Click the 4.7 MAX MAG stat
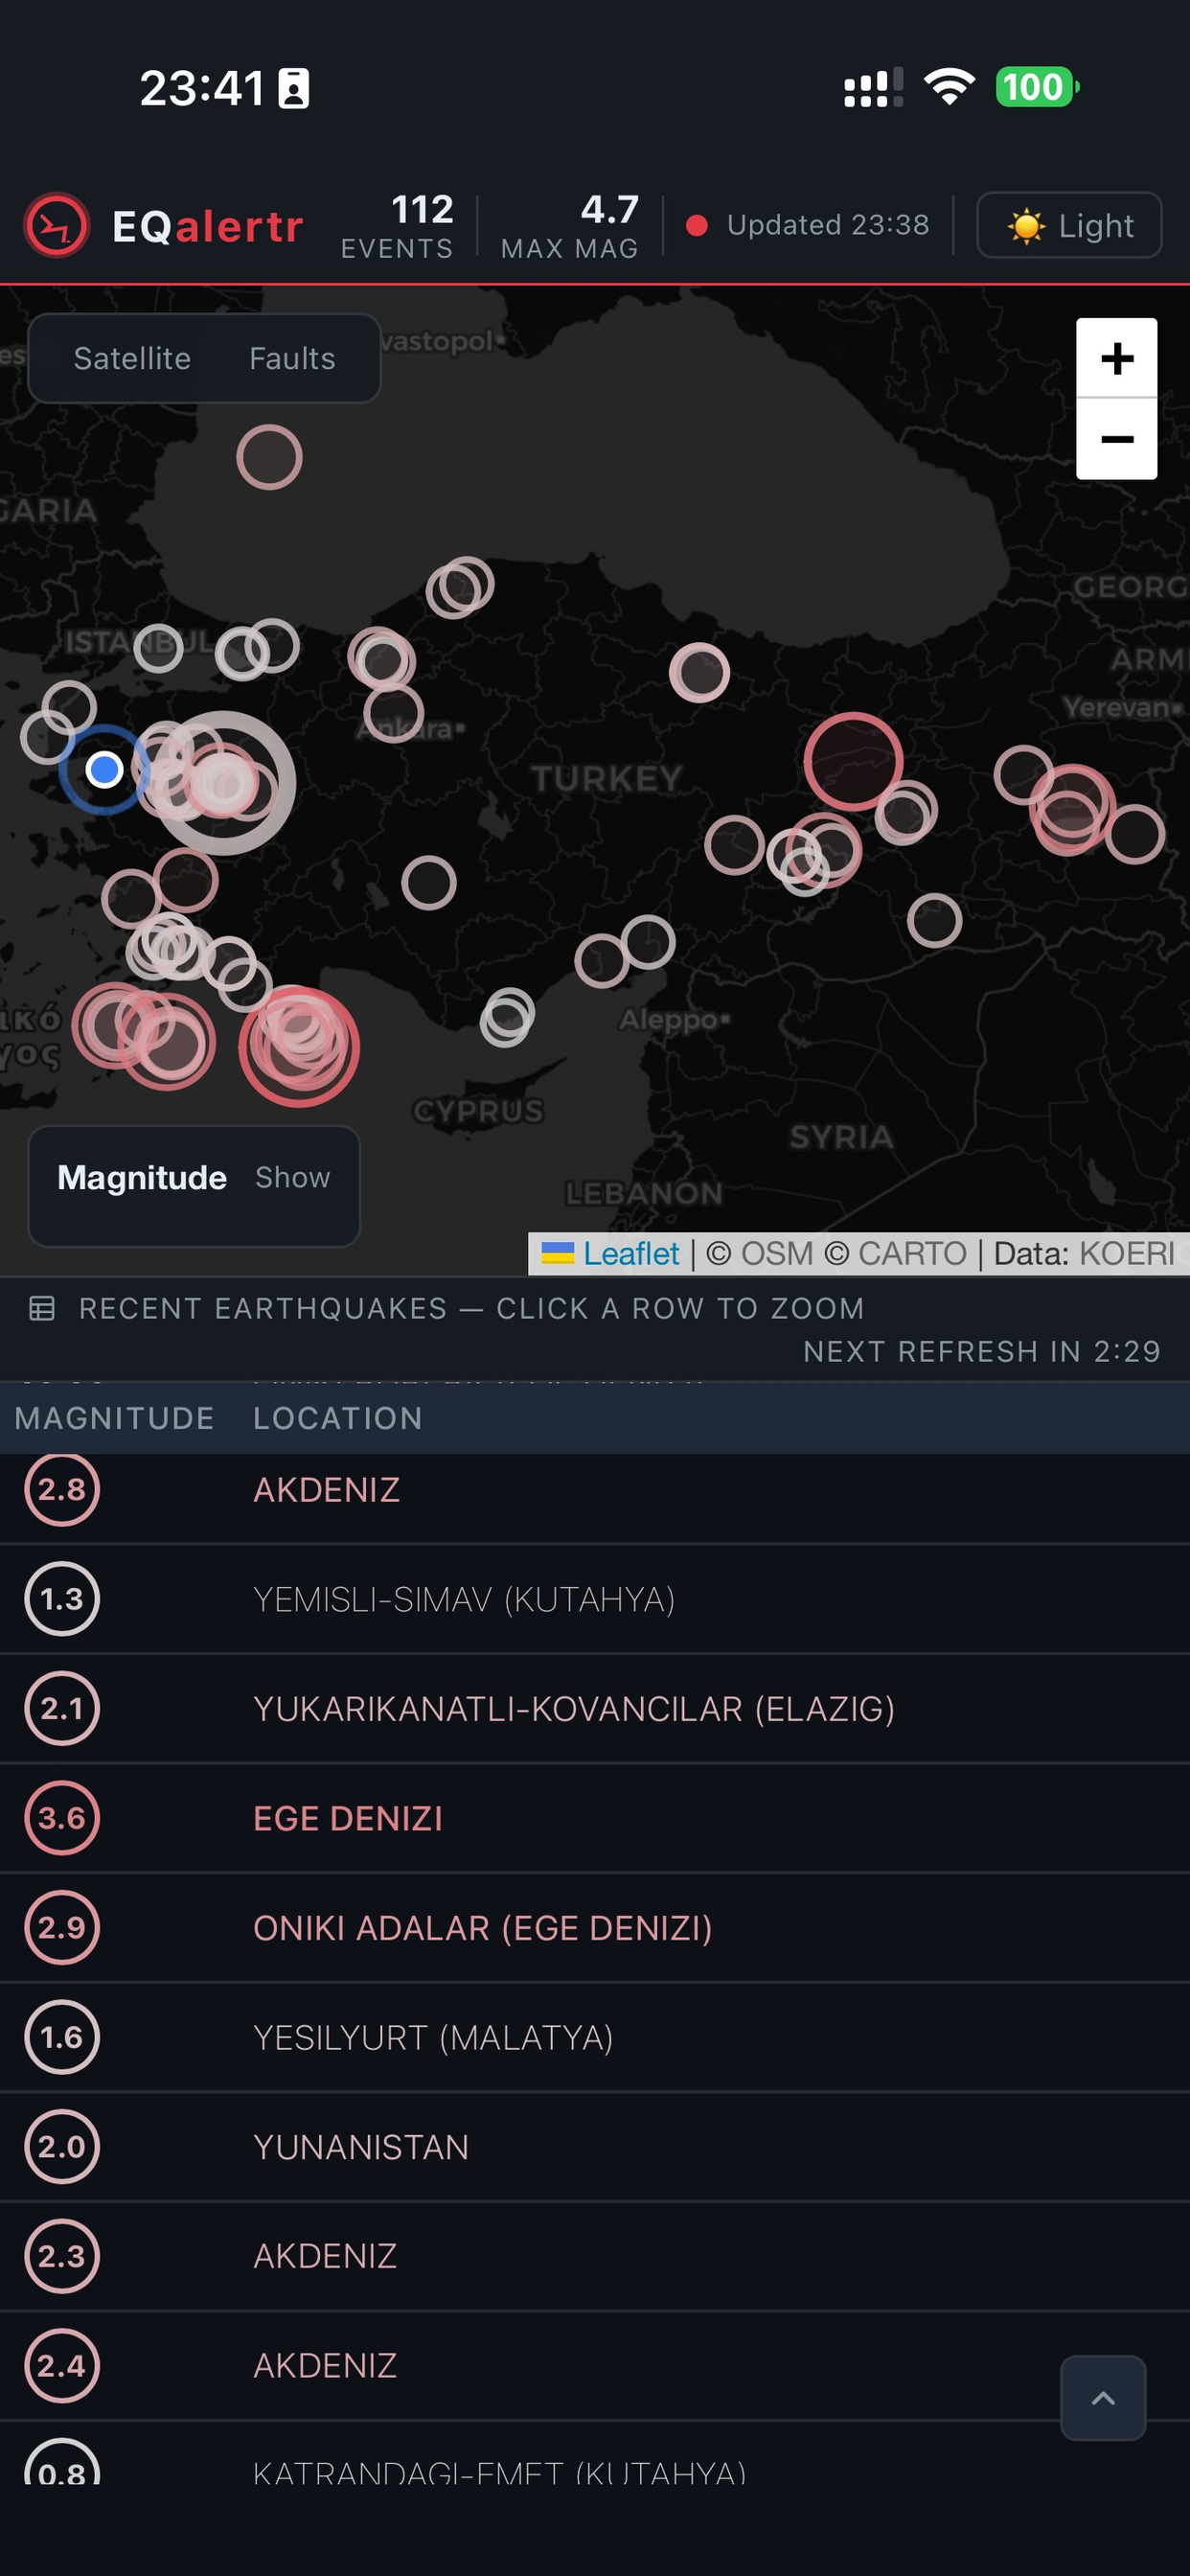The width and height of the screenshot is (1190, 2576). coord(570,225)
